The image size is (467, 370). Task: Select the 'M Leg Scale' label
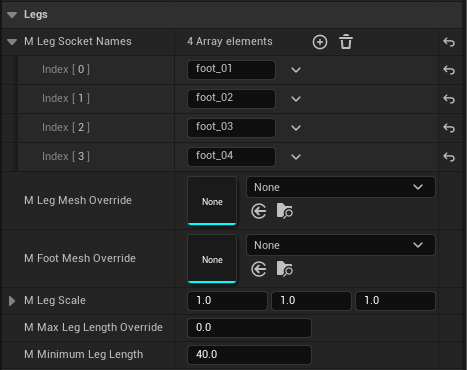(55, 300)
